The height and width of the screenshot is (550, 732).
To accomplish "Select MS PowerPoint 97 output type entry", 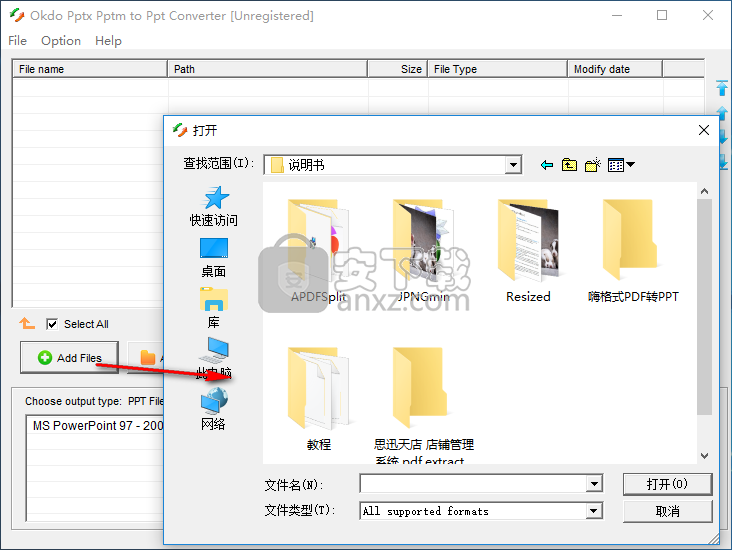I will point(95,426).
